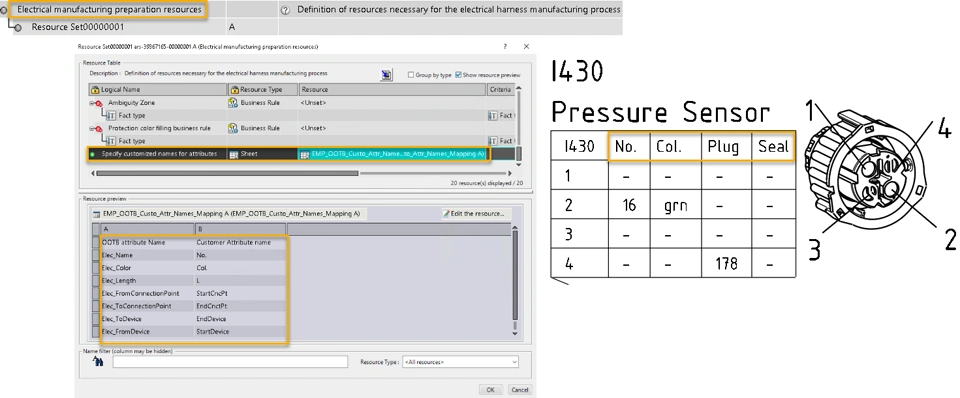Click the Business Rule icon in Ambiguity Zone row
The image size is (960, 398).
point(233,102)
